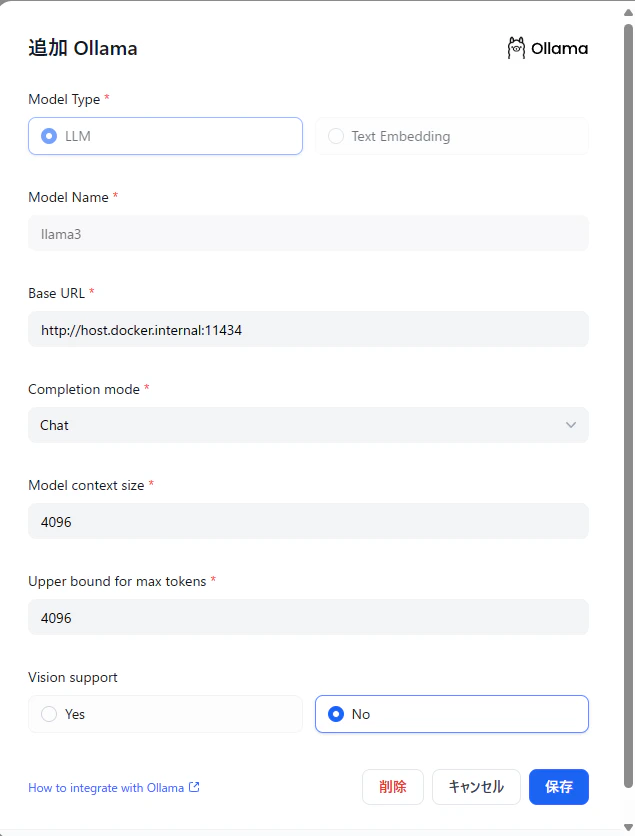The width and height of the screenshot is (635, 836).
Task: Focus the Model Name field showing llama3
Action: click(308, 234)
